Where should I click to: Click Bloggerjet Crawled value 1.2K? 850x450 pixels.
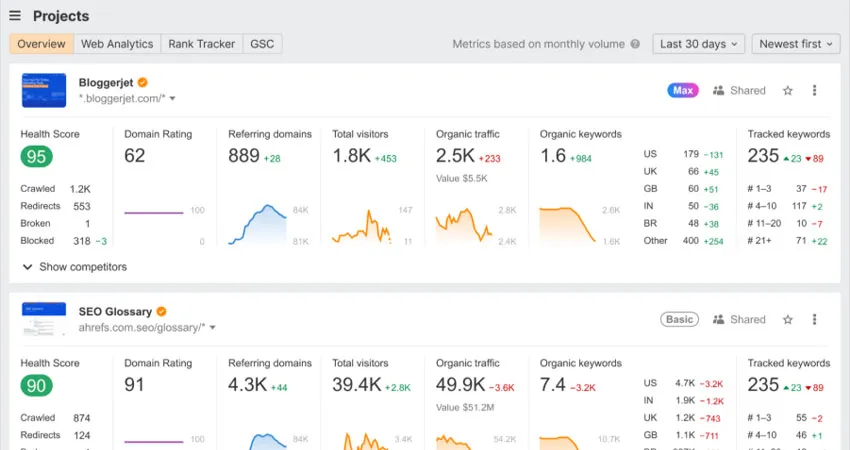pyautogui.click(x=80, y=189)
